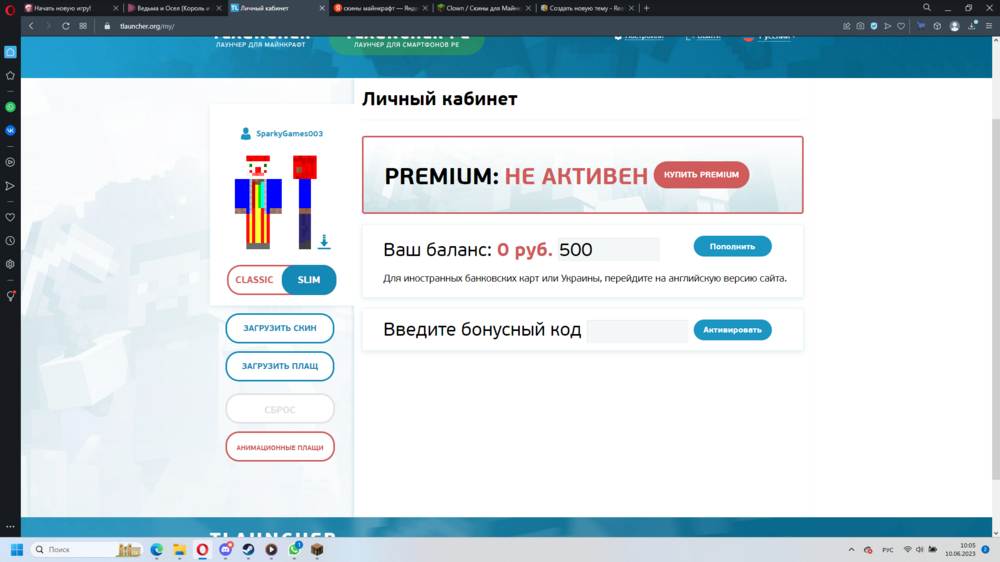Switch to 'скины майнкрафт' Yandex tab
Image resolution: width=1000 pixels, height=562 pixels.
coord(380,8)
